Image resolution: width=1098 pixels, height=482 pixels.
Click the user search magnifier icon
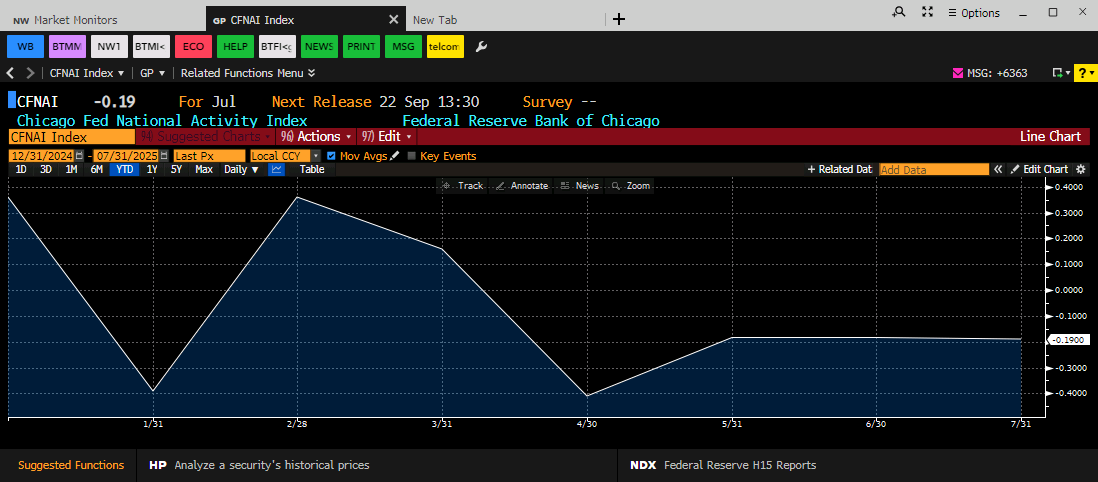coord(900,12)
